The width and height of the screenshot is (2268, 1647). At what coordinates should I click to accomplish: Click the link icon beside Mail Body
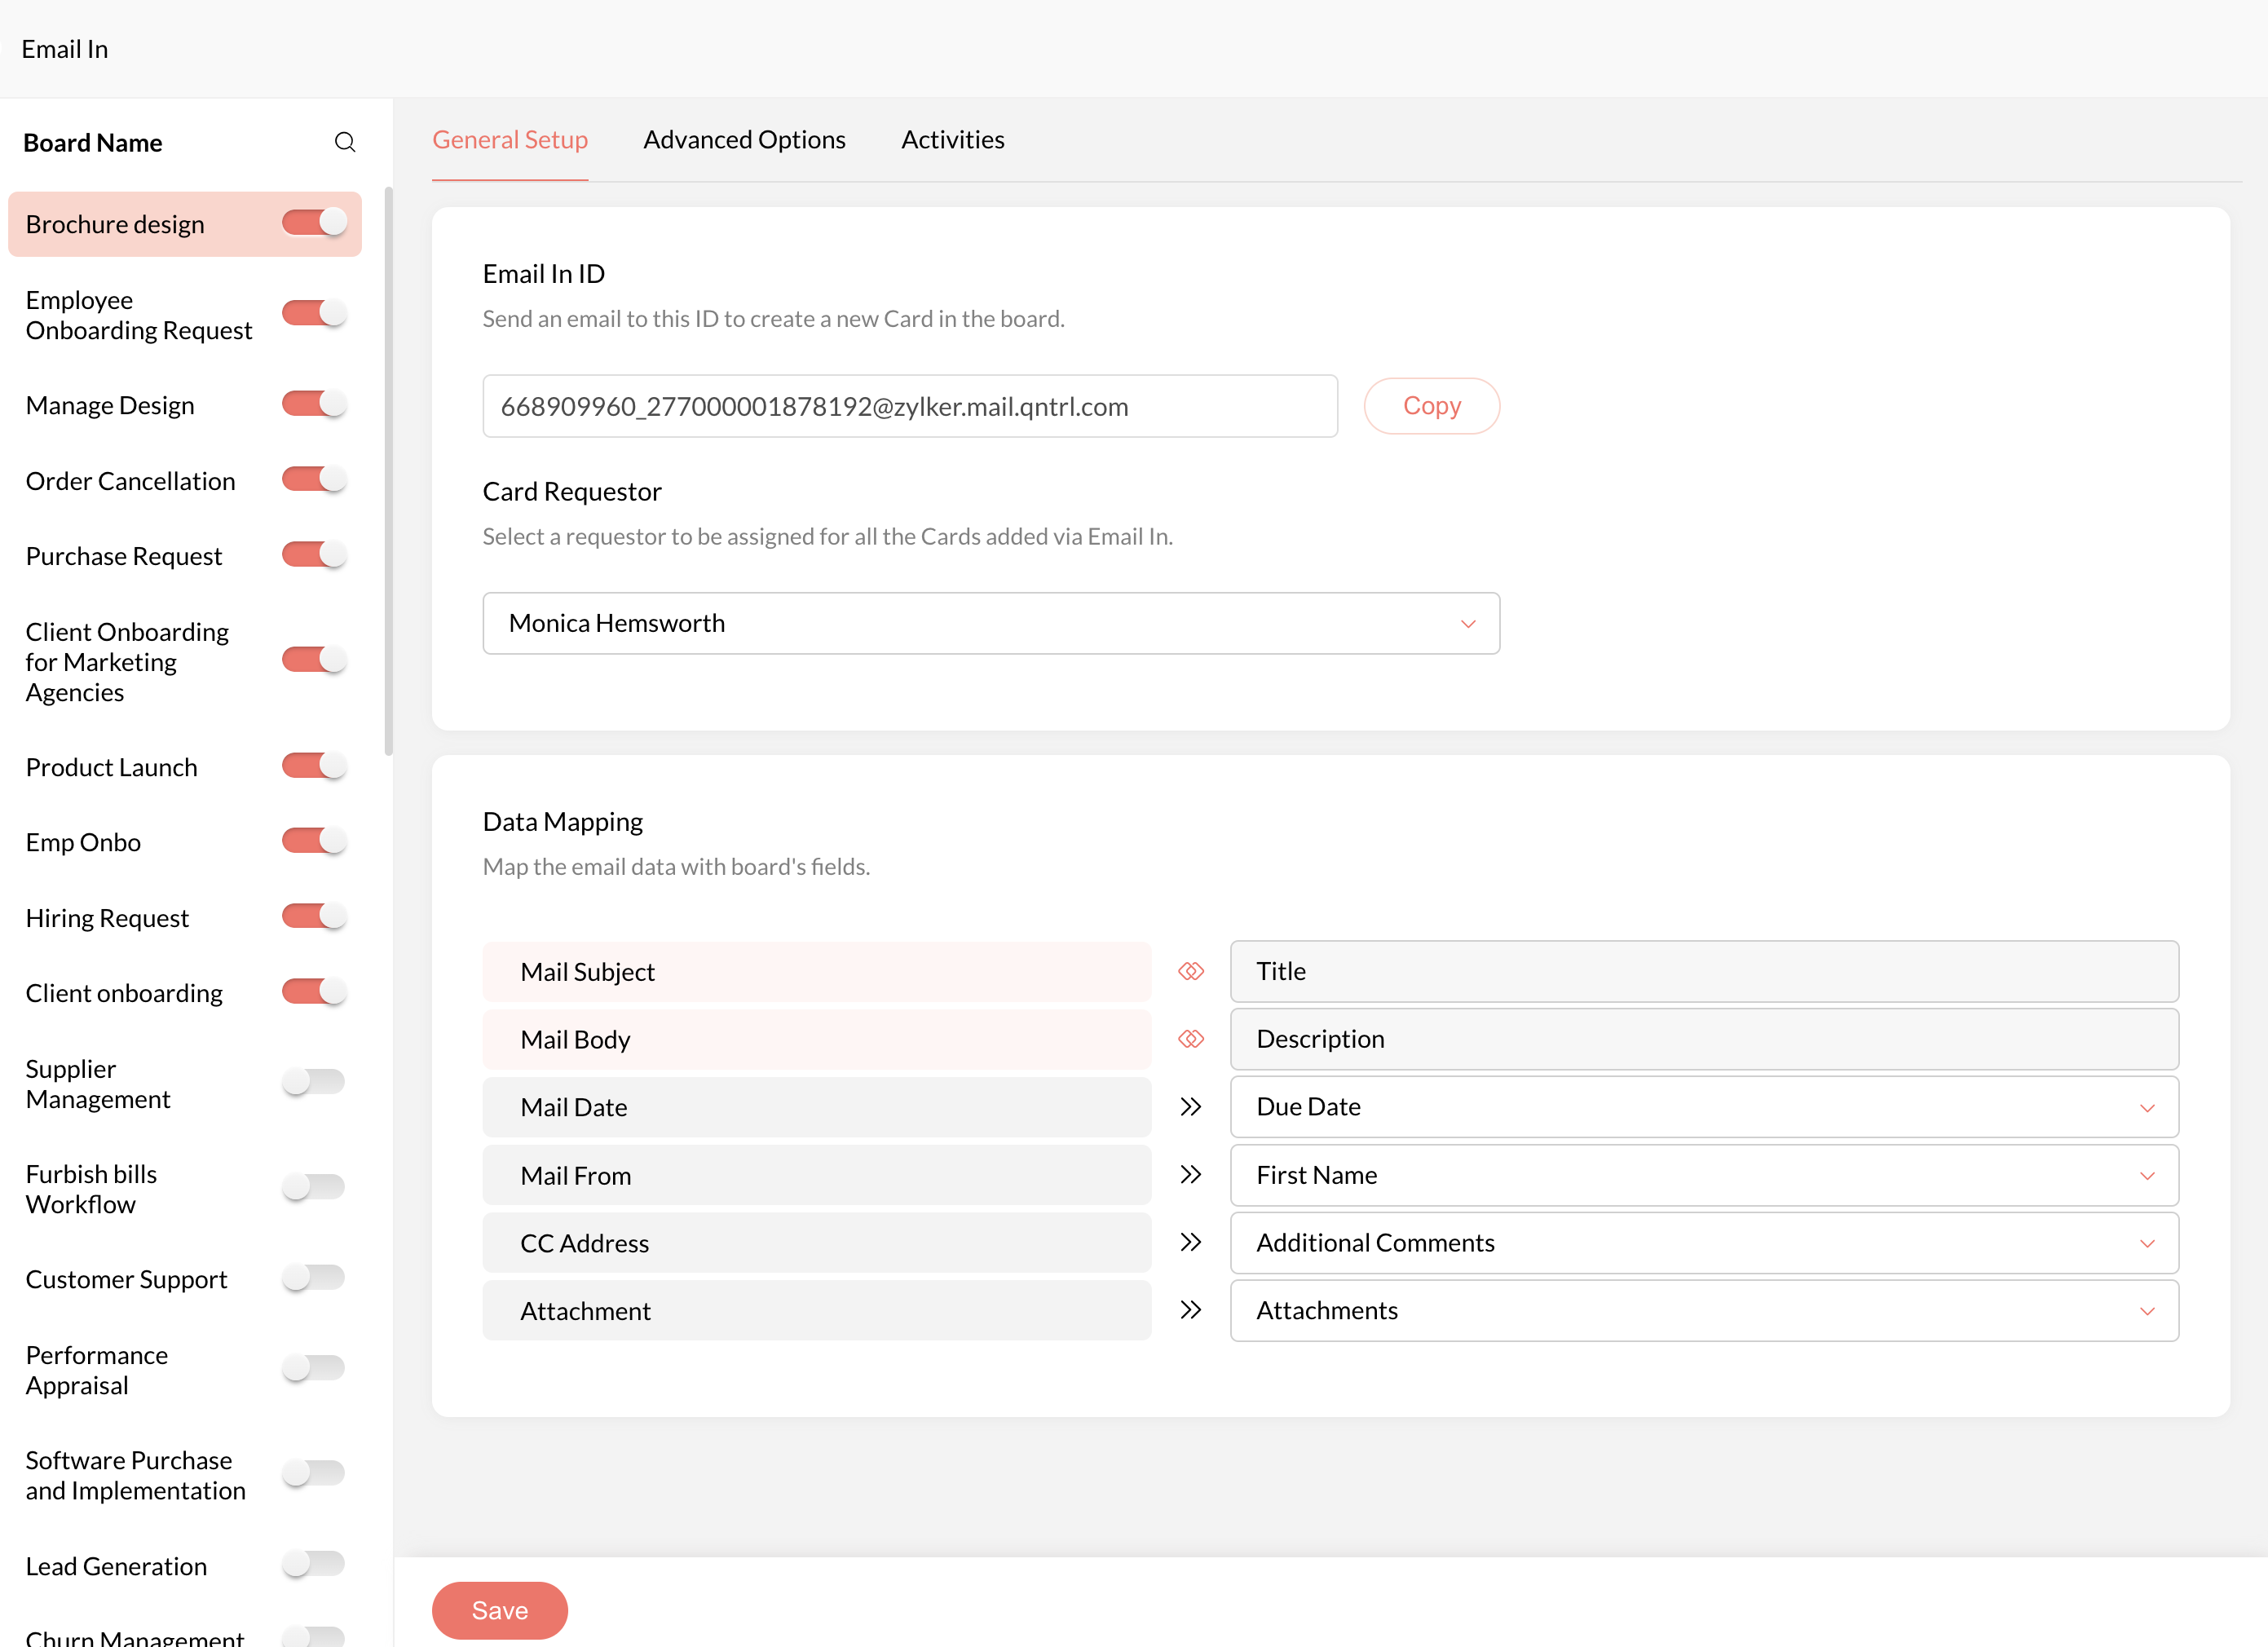[x=1190, y=1039]
